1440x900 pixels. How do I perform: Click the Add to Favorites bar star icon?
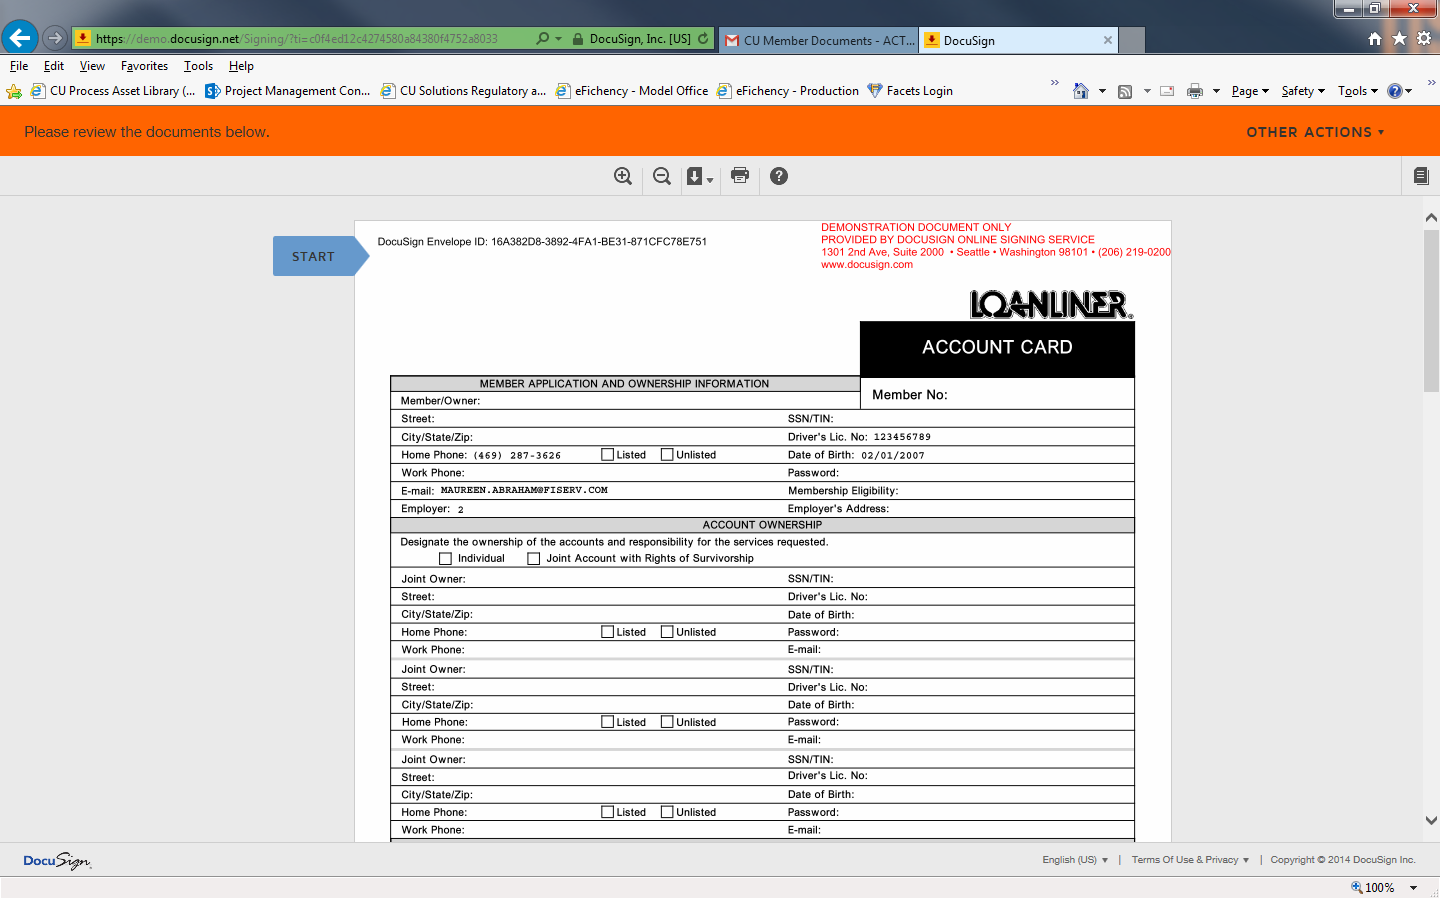click(x=14, y=91)
